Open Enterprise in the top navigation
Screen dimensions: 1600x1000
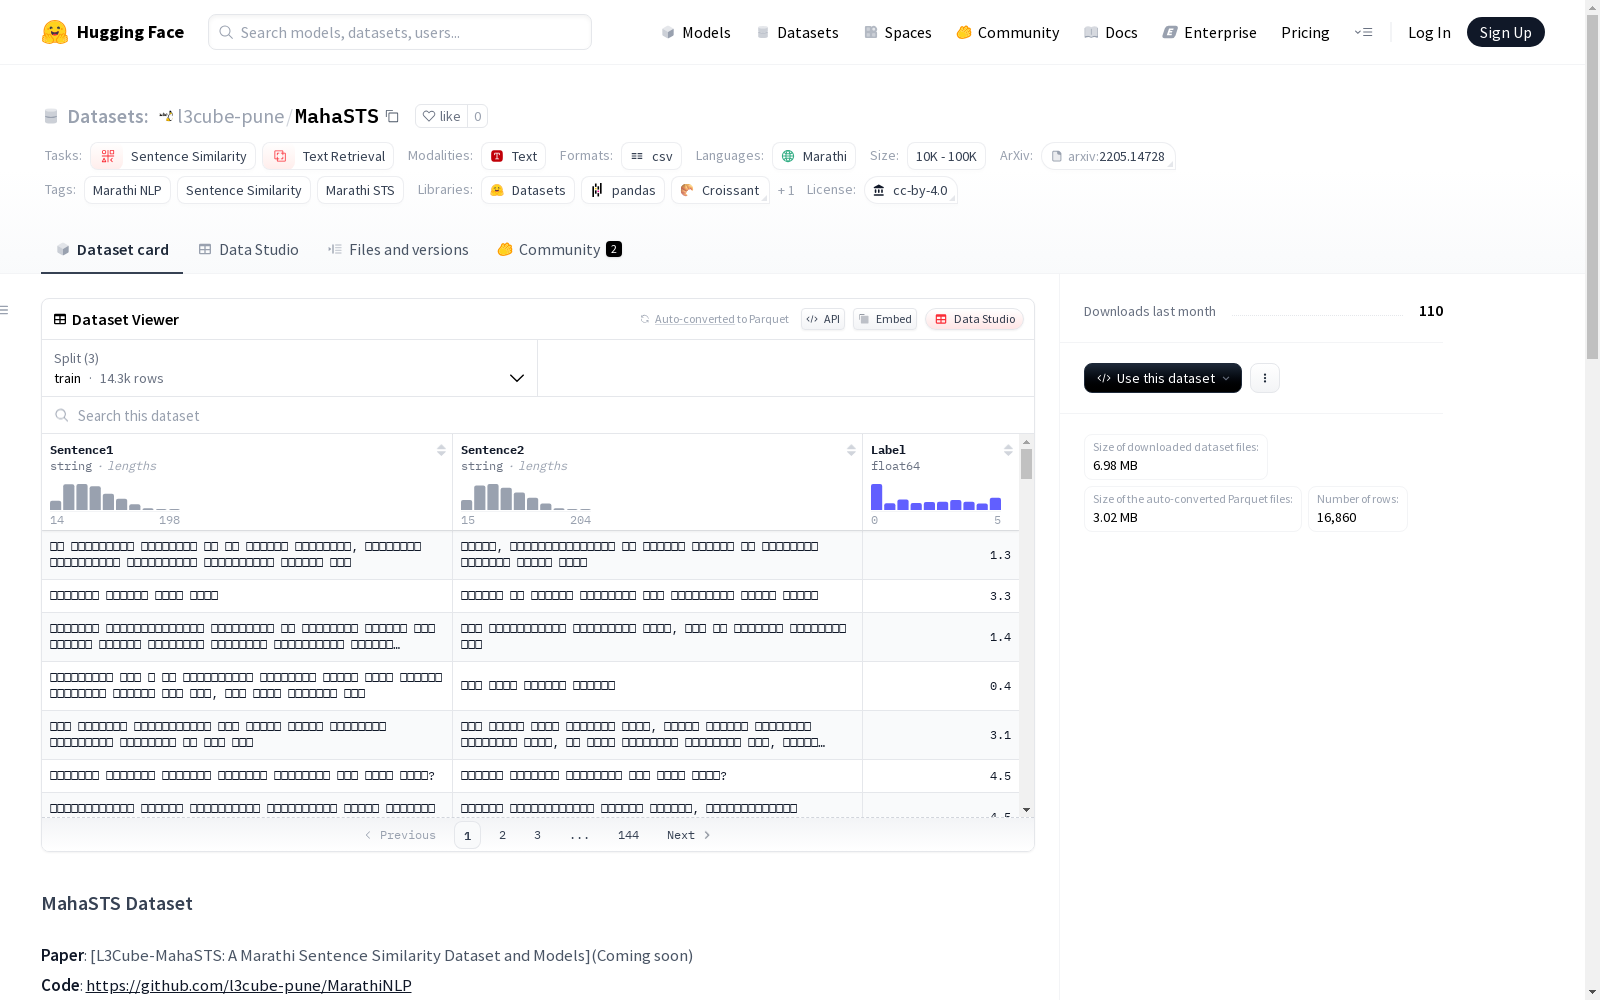[1210, 32]
